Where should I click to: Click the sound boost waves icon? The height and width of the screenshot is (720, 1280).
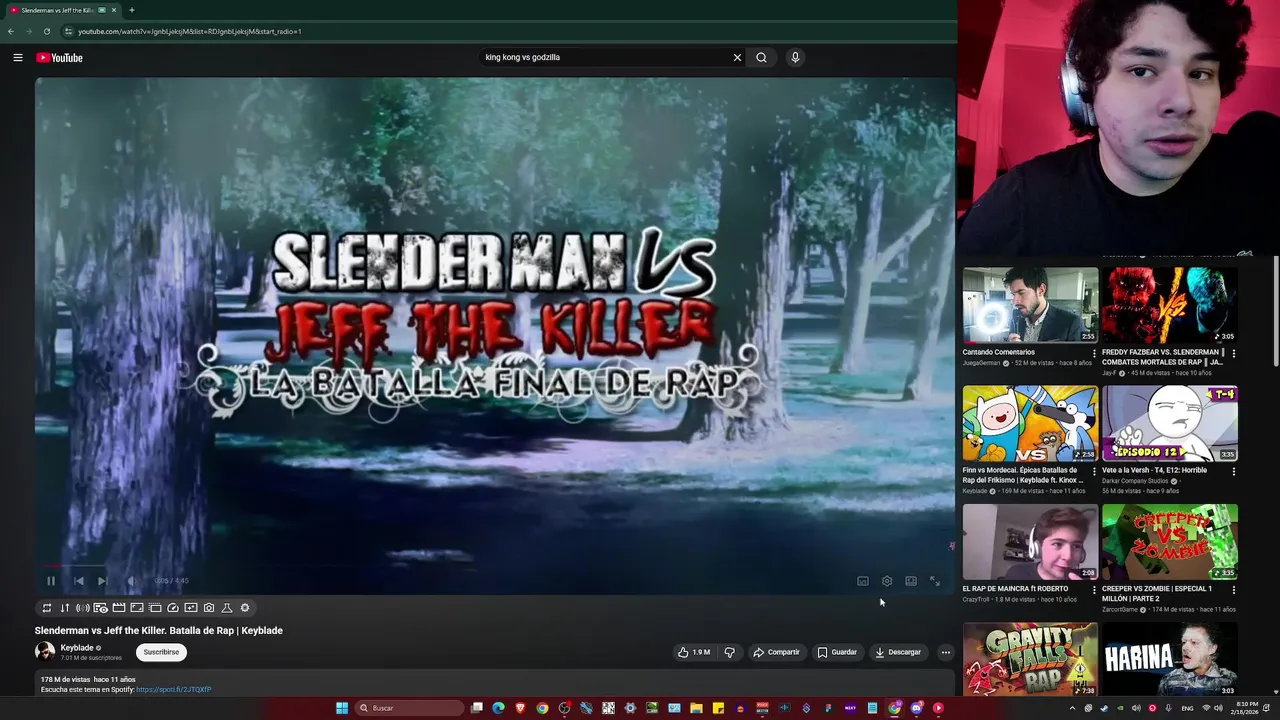[x=83, y=607]
